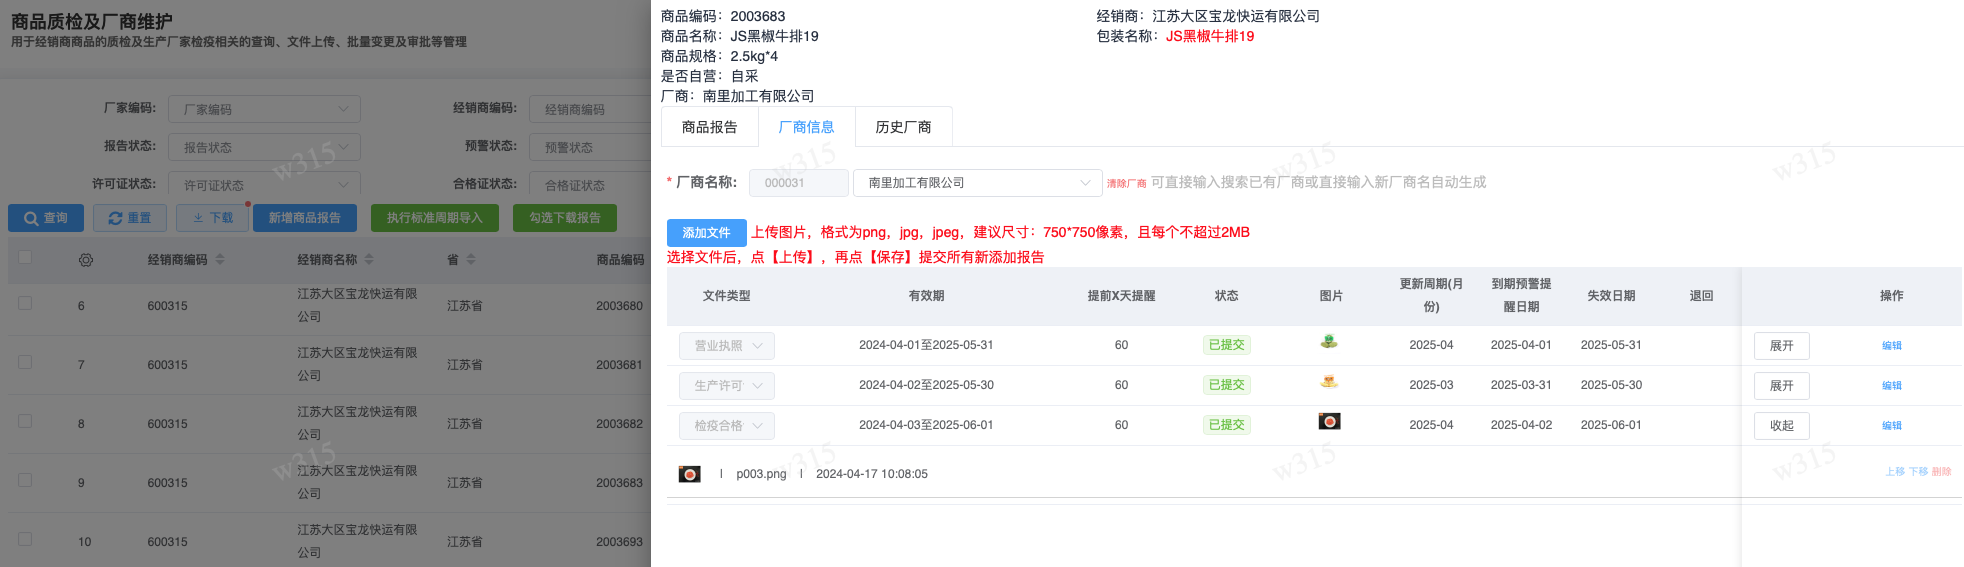Click the 重置 reset button
Viewport: 1964px width, 567px height.
click(130, 218)
